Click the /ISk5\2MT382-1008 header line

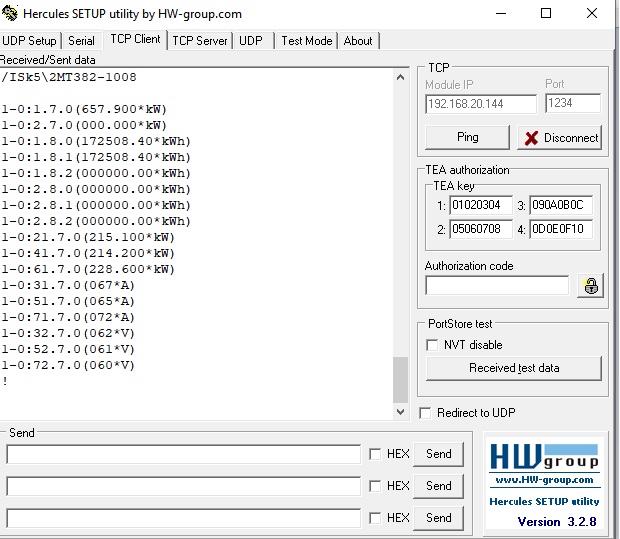(x=69, y=77)
